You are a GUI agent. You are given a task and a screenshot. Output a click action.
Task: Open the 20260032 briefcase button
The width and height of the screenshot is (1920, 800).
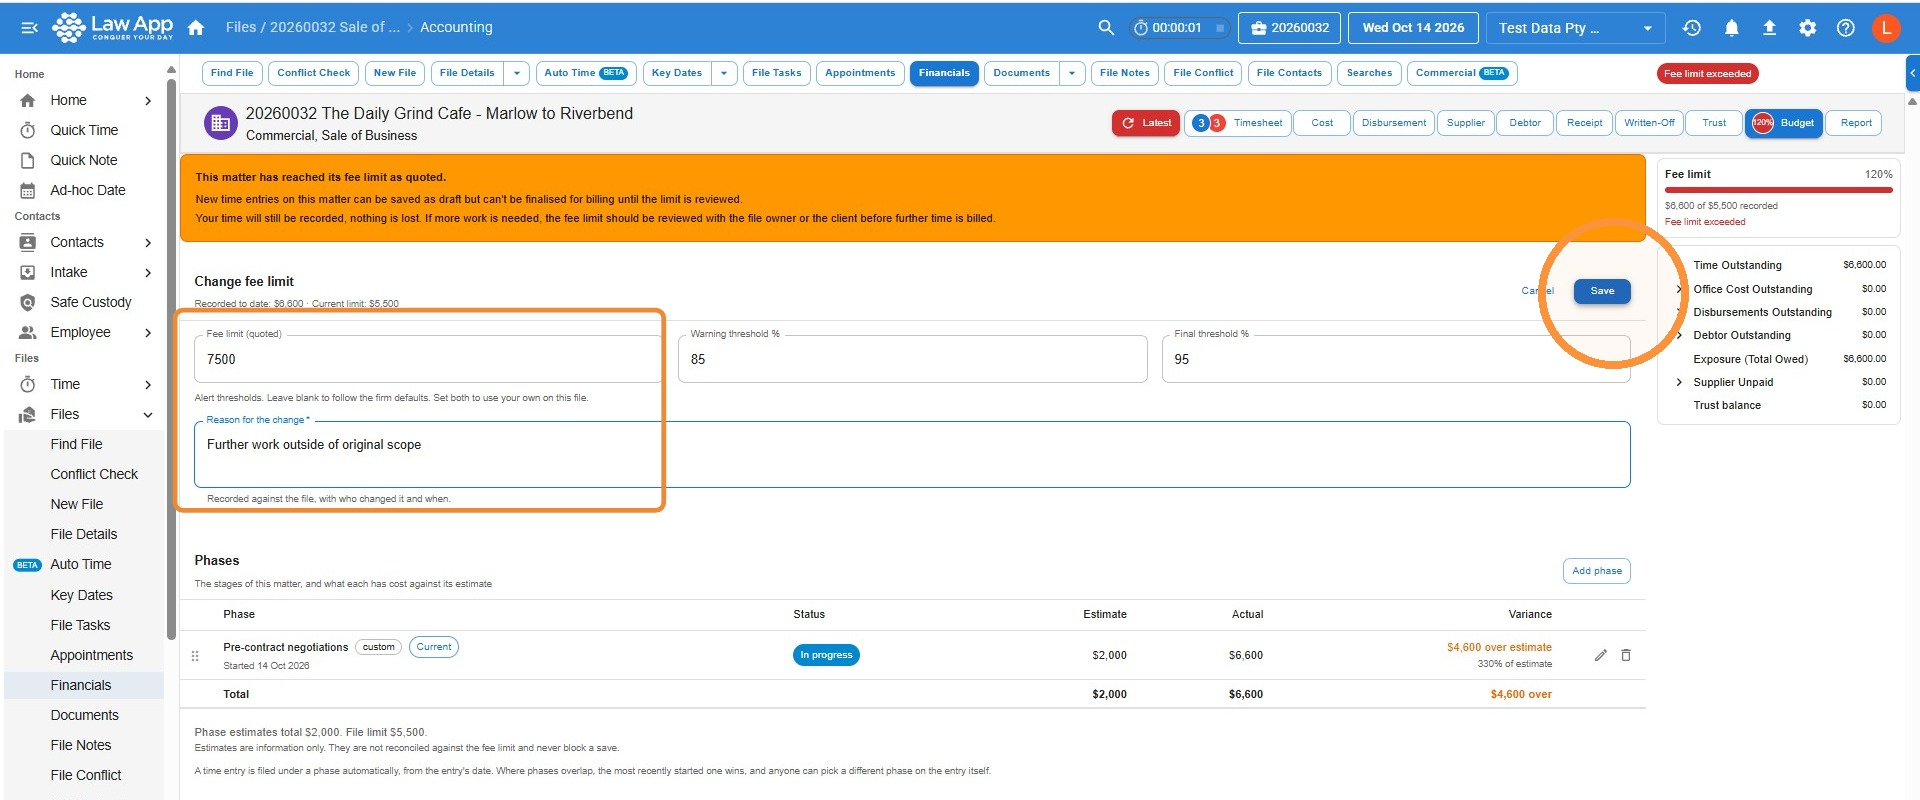(x=1290, y=28)
